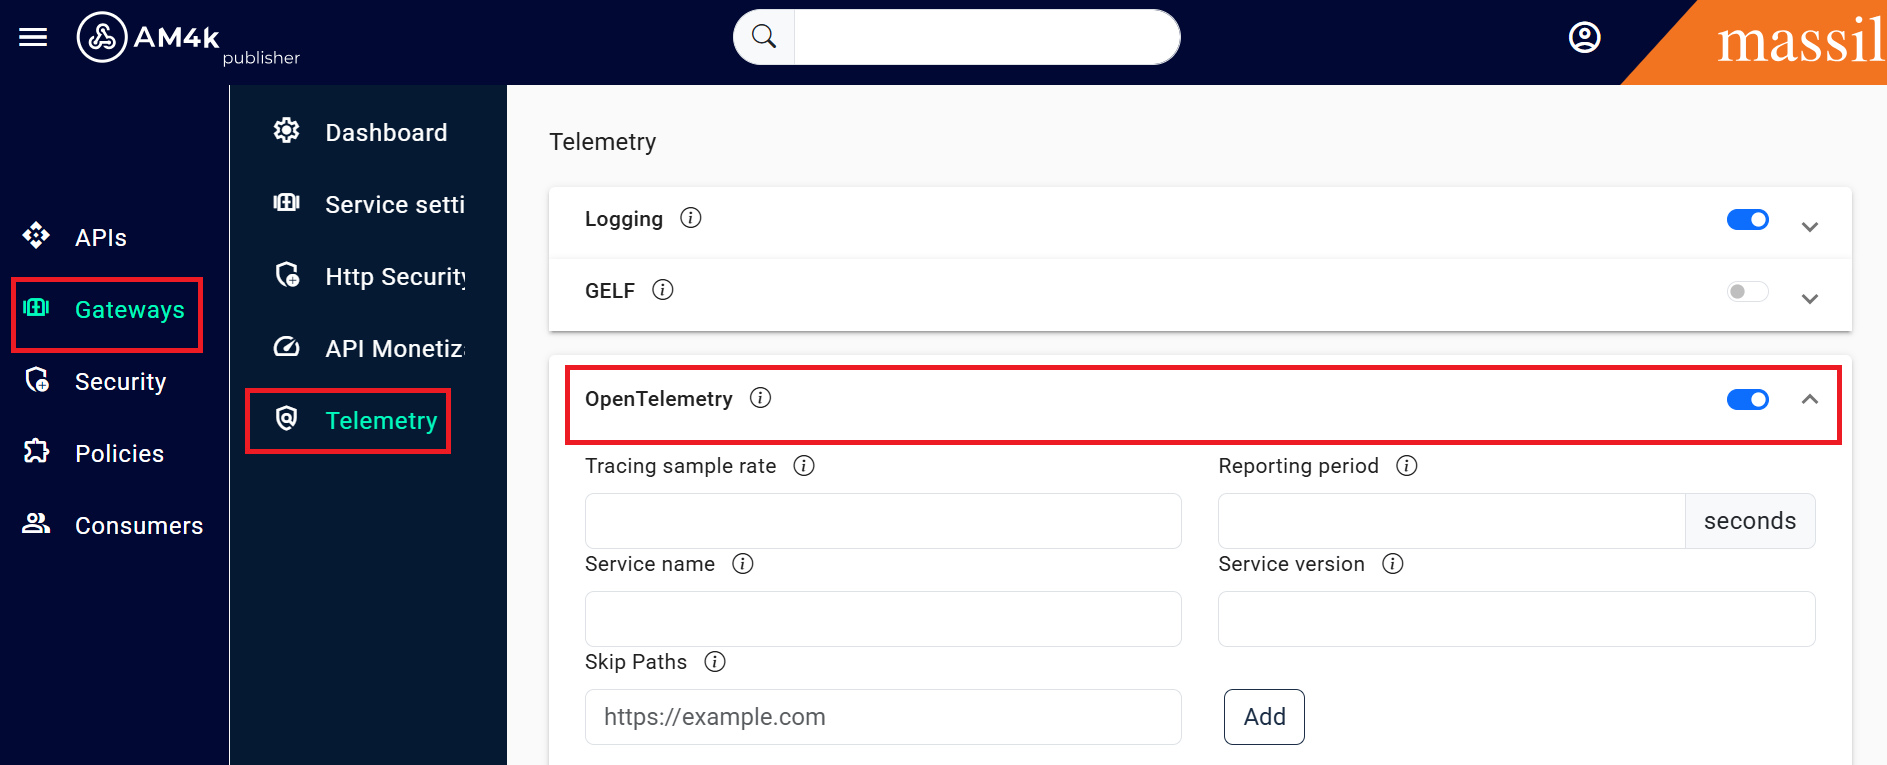This screenshot has height=765, width=1887.
Task: Go to Http Security submenu
Action: (x=394, y=277)
